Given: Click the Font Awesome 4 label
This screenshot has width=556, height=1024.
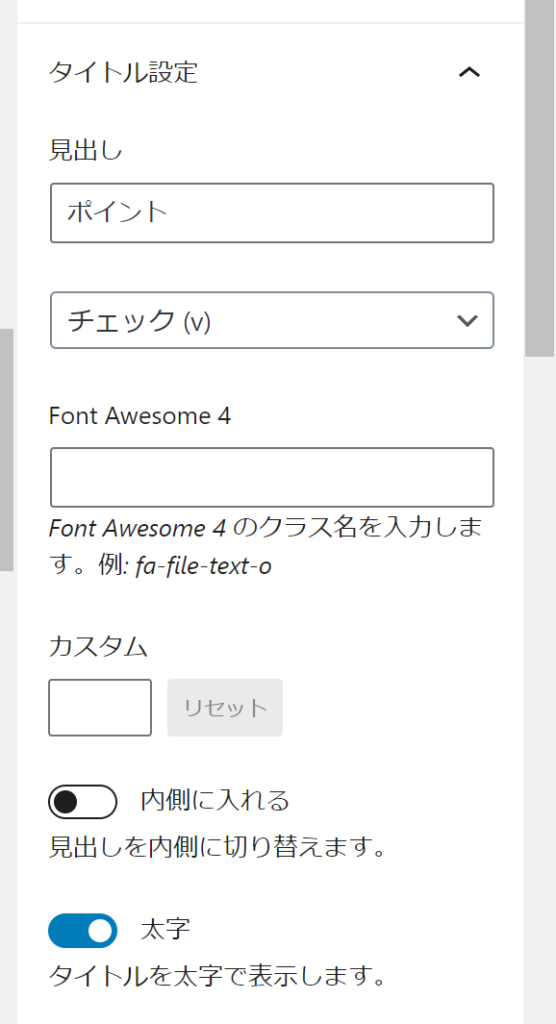Looking at the screenshot, I should (x=140, y=415).
